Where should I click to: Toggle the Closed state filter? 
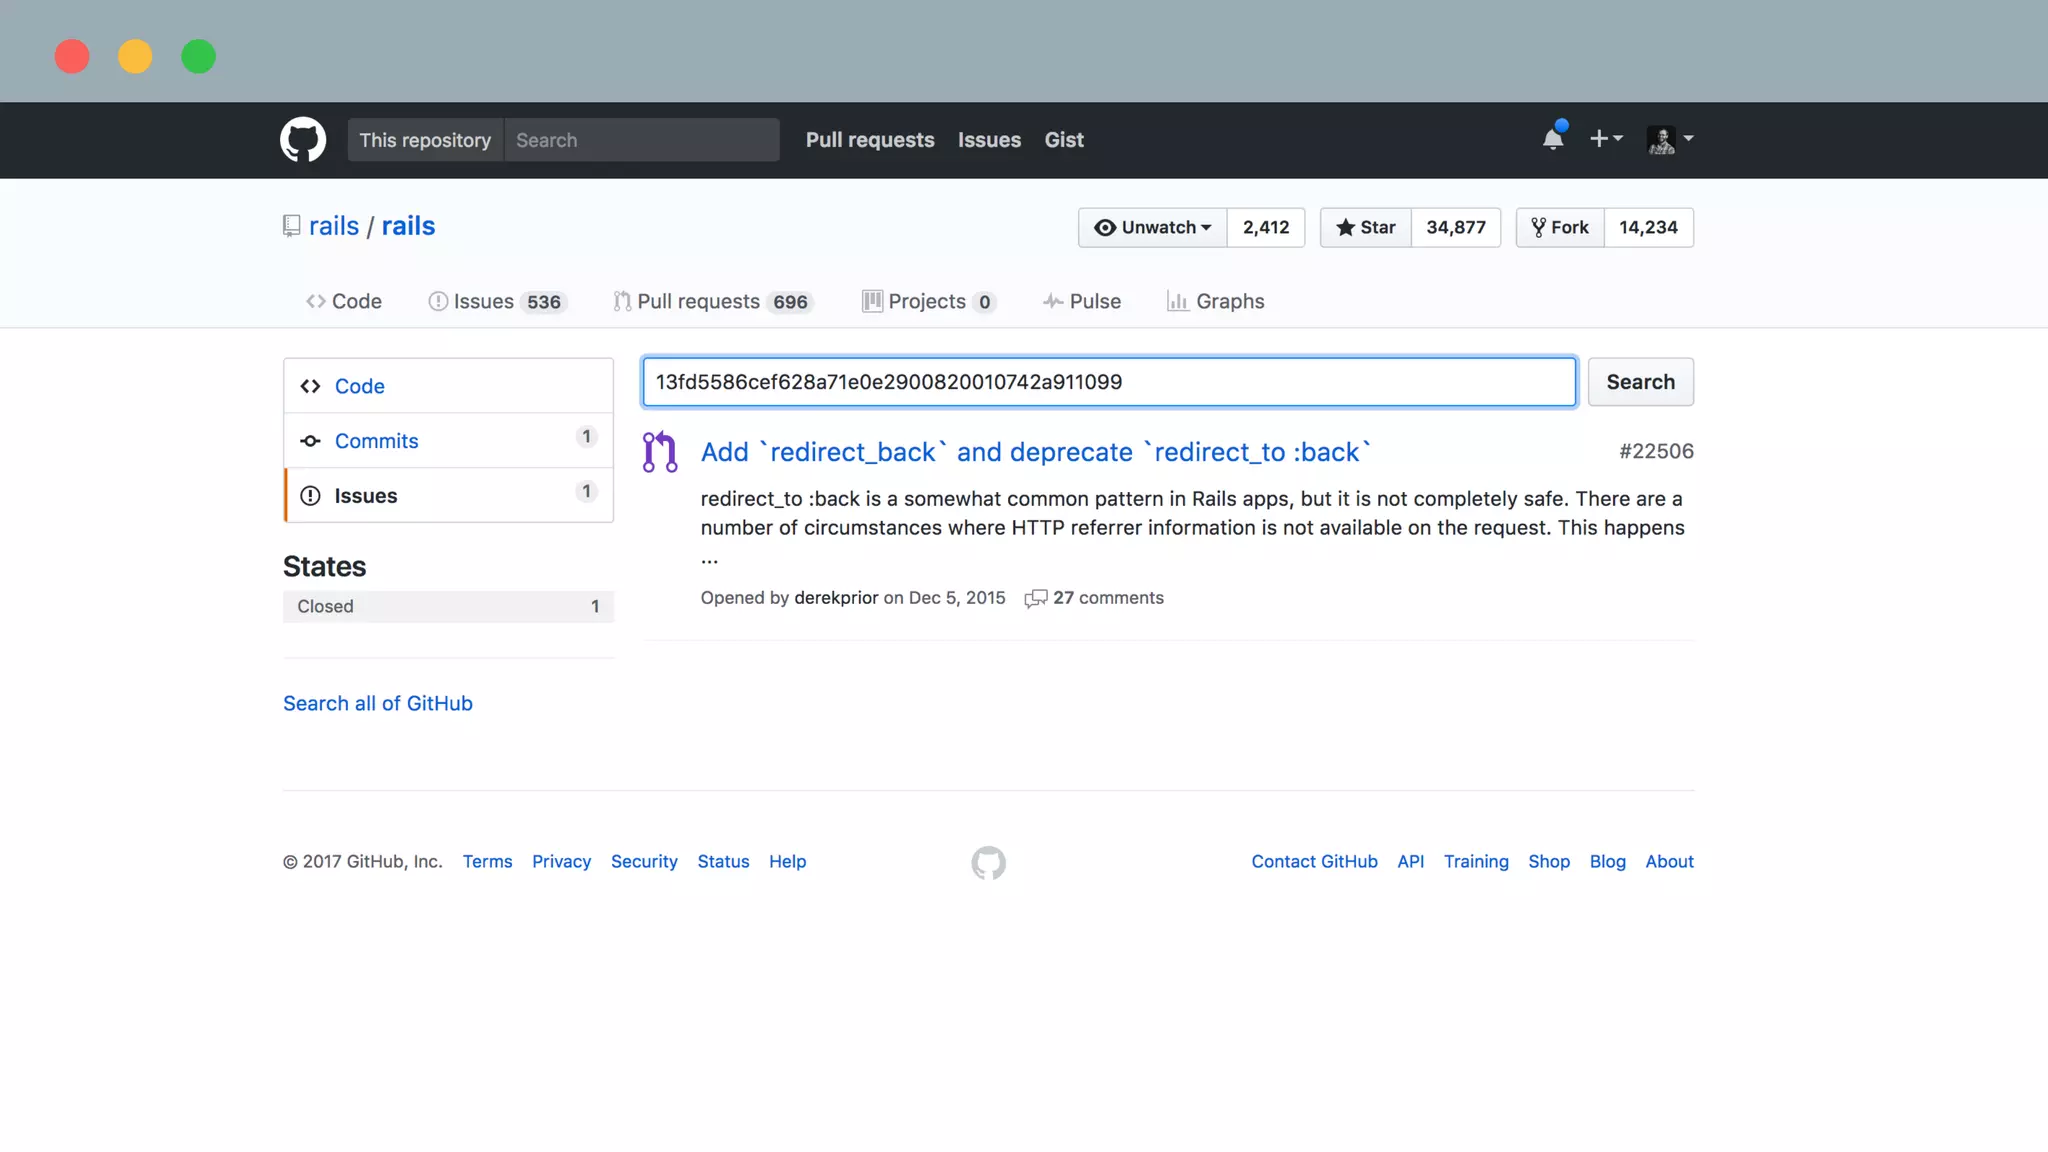(x=447, y=606)
